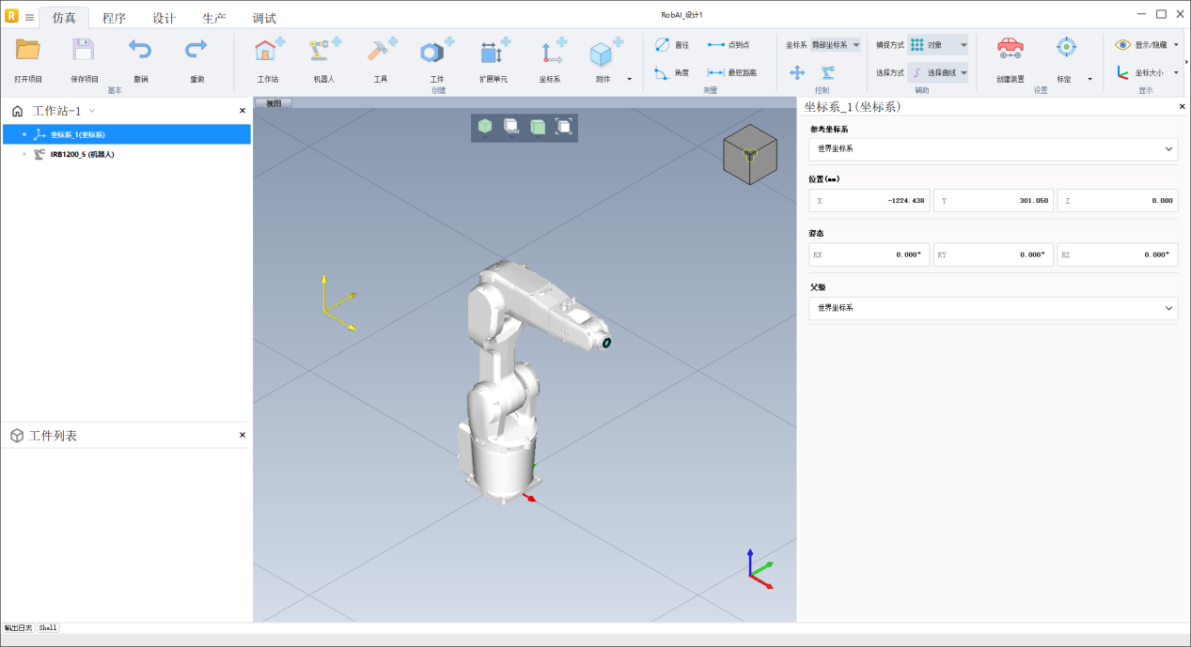Click the fit-to-view icon in viewport toolbar
This screenshot has width=1191, height=647.
(x=564, y=126)
